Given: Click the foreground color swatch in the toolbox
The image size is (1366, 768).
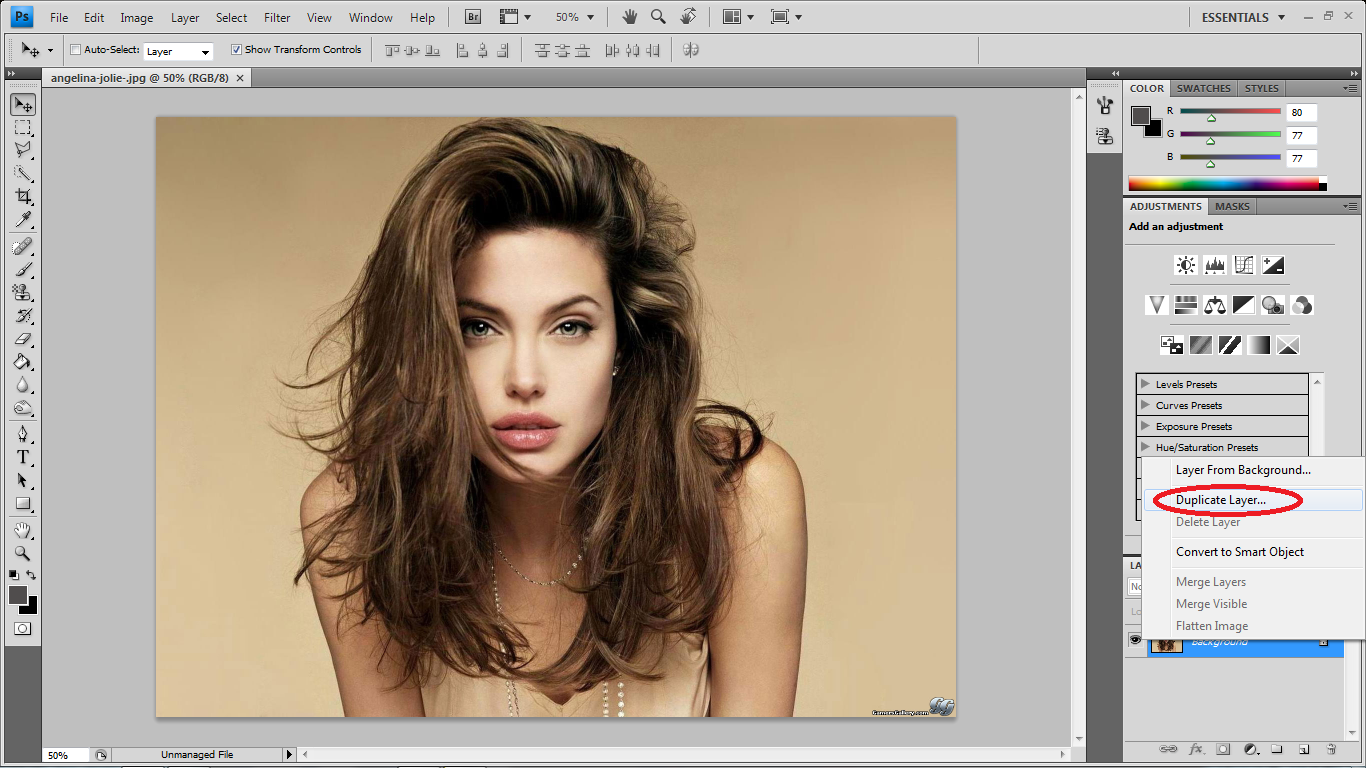Looking at the screenshot, I should pyautogui.click(x=18, y=595).
